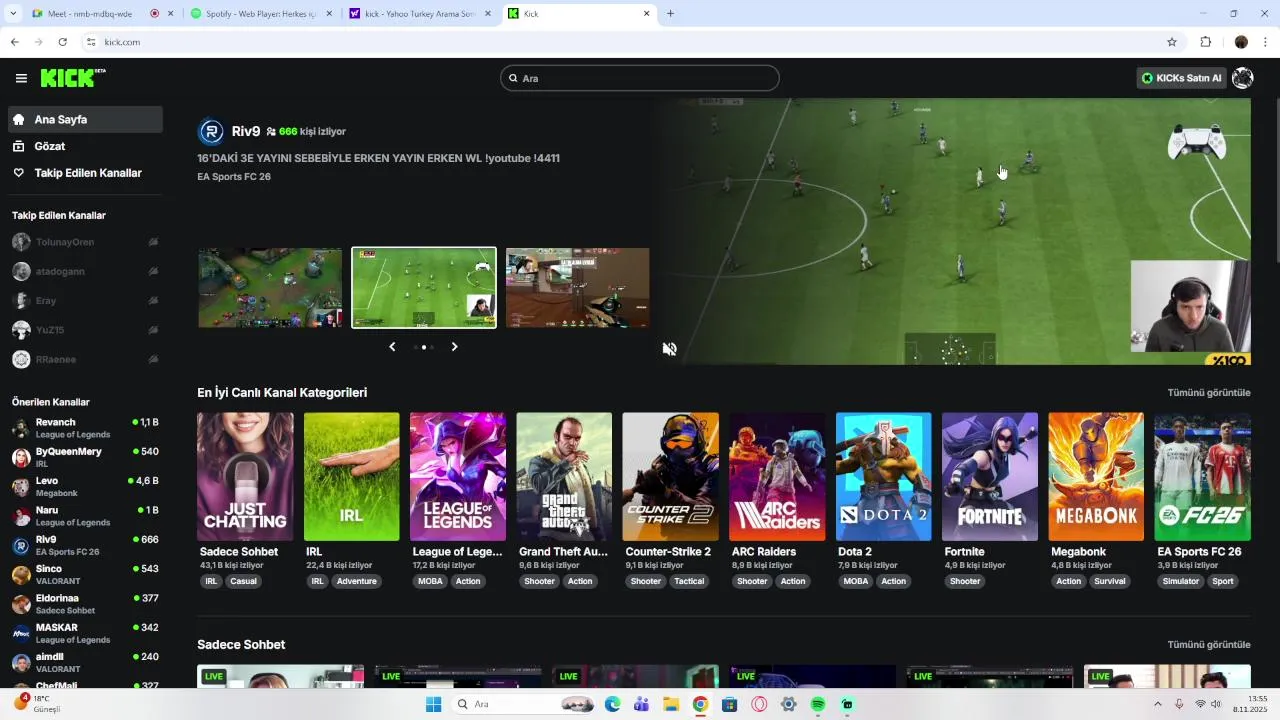Open TolunayOren followed channel
This screenshot has width=1280, height=720.
click(85, 242)
